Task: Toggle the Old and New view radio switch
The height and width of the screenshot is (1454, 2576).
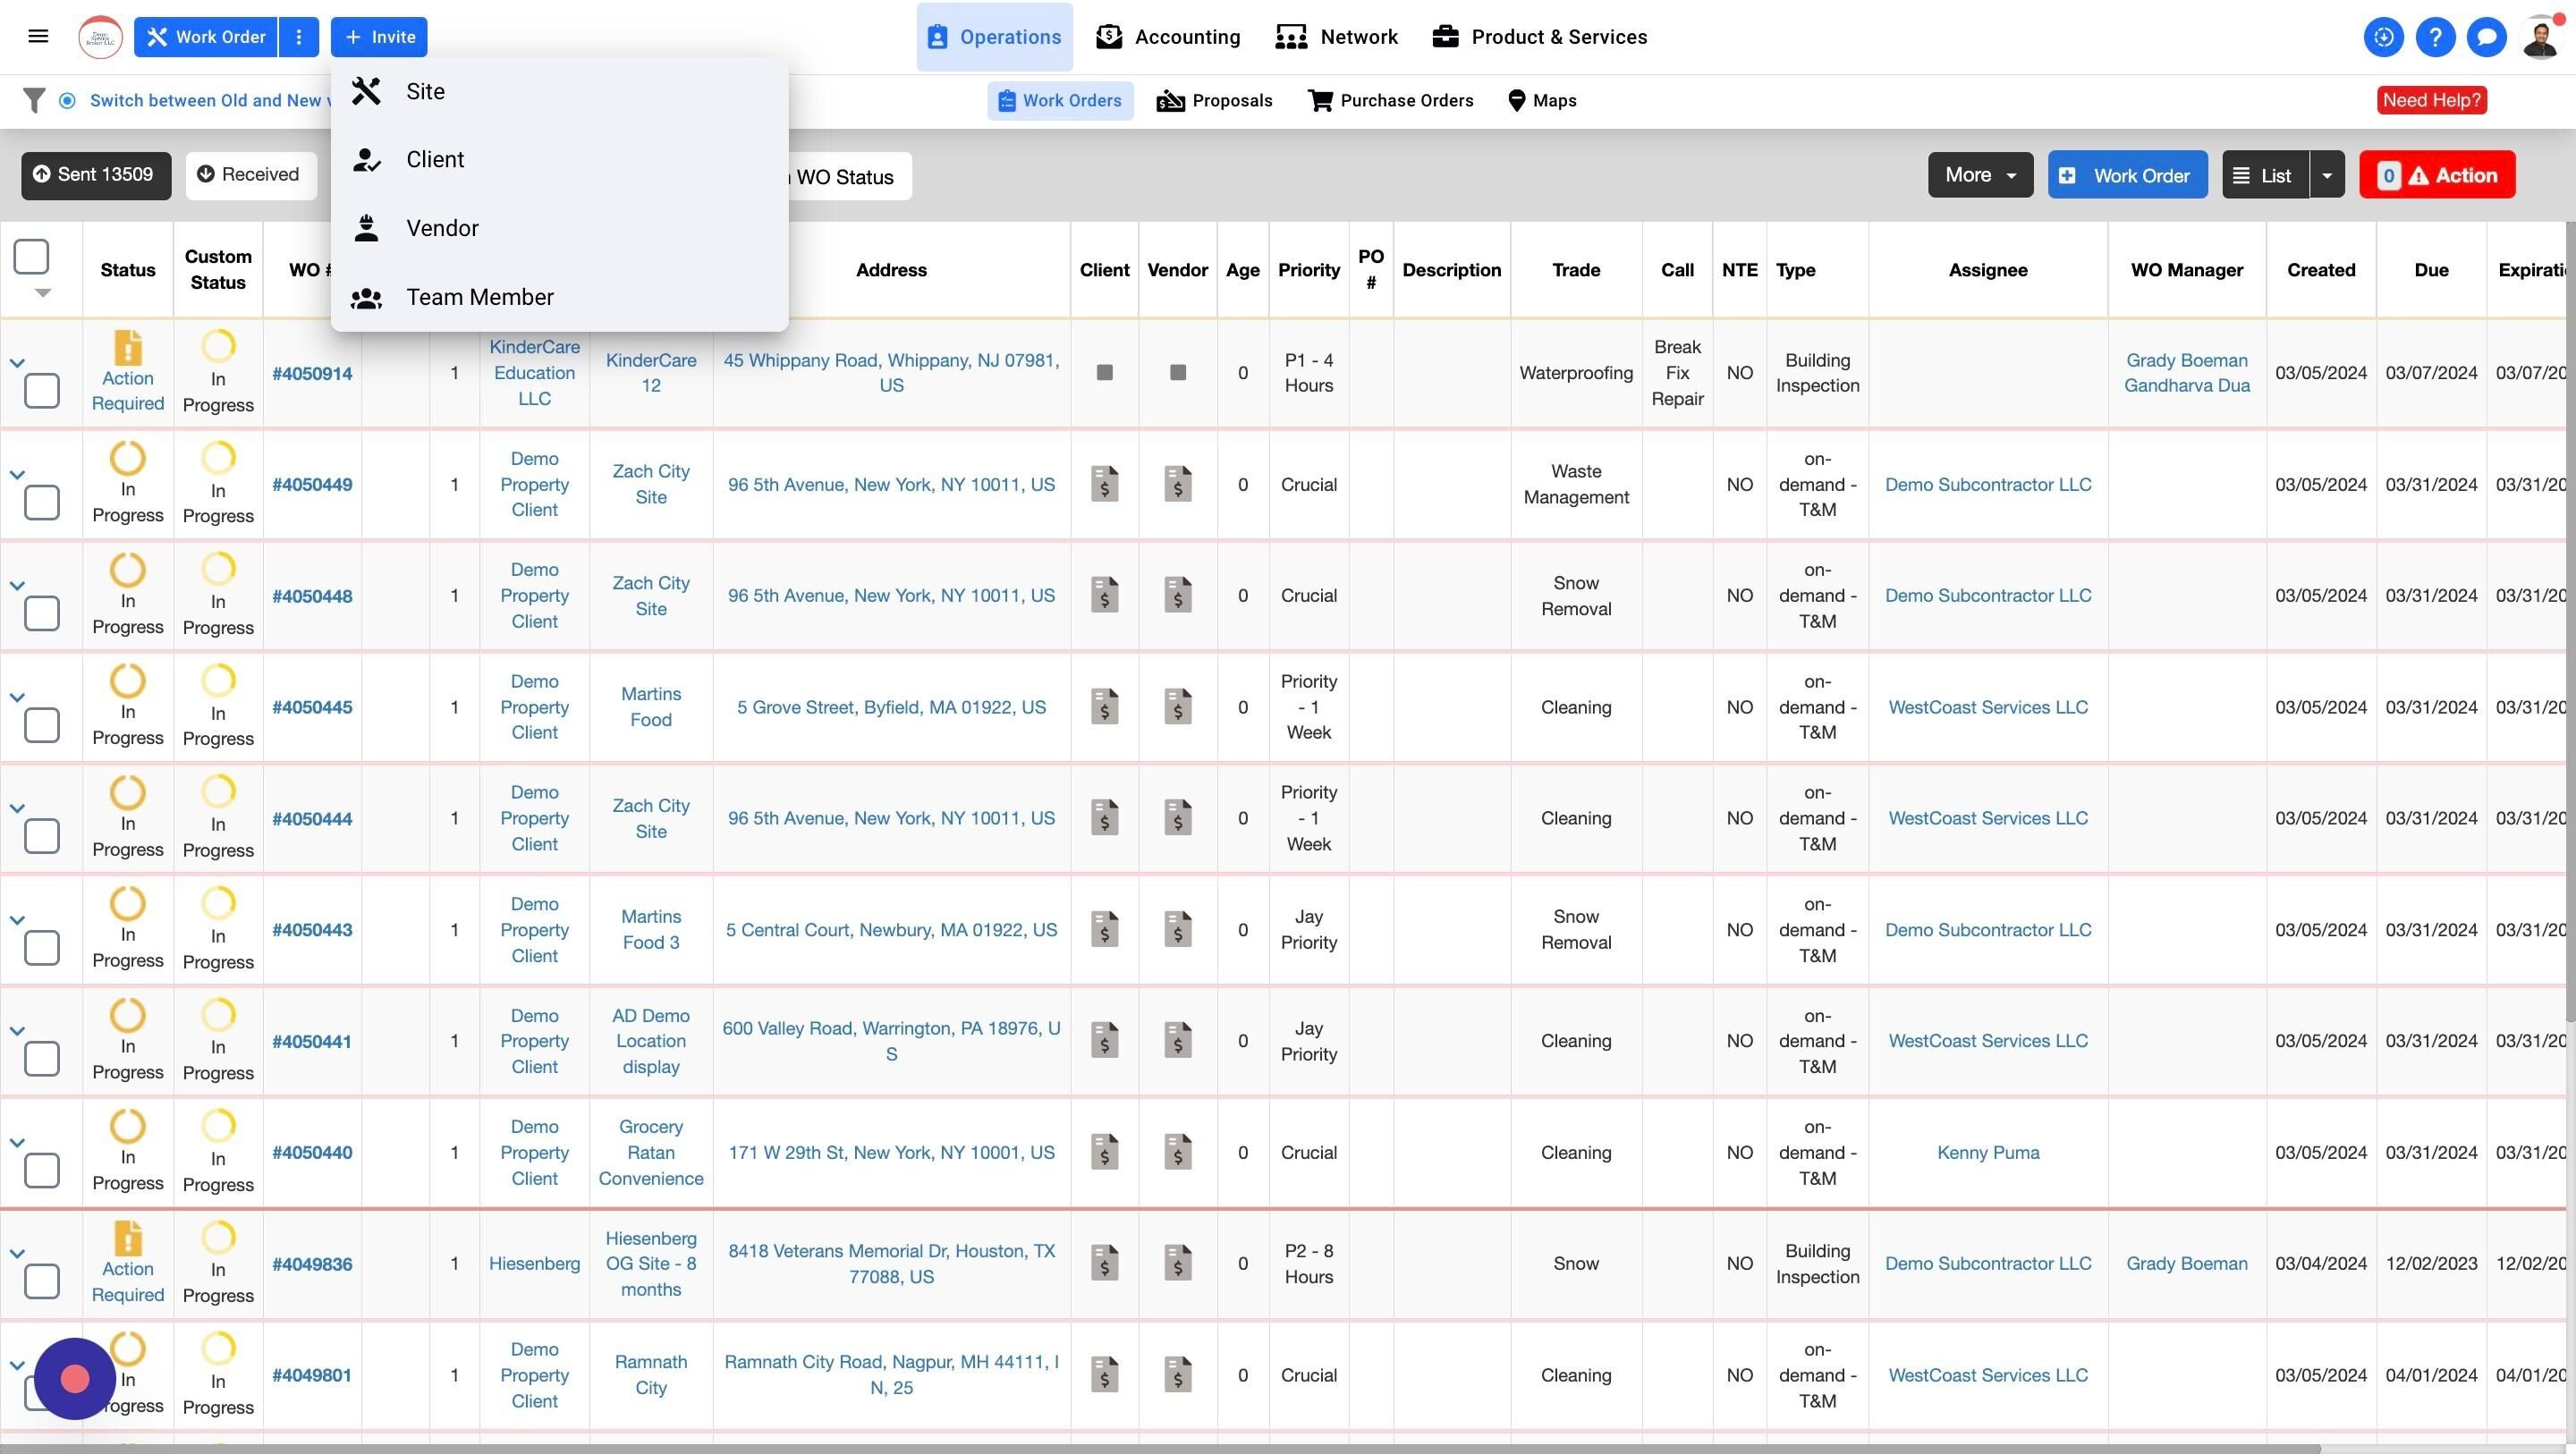Action: (x=67, y=100)
